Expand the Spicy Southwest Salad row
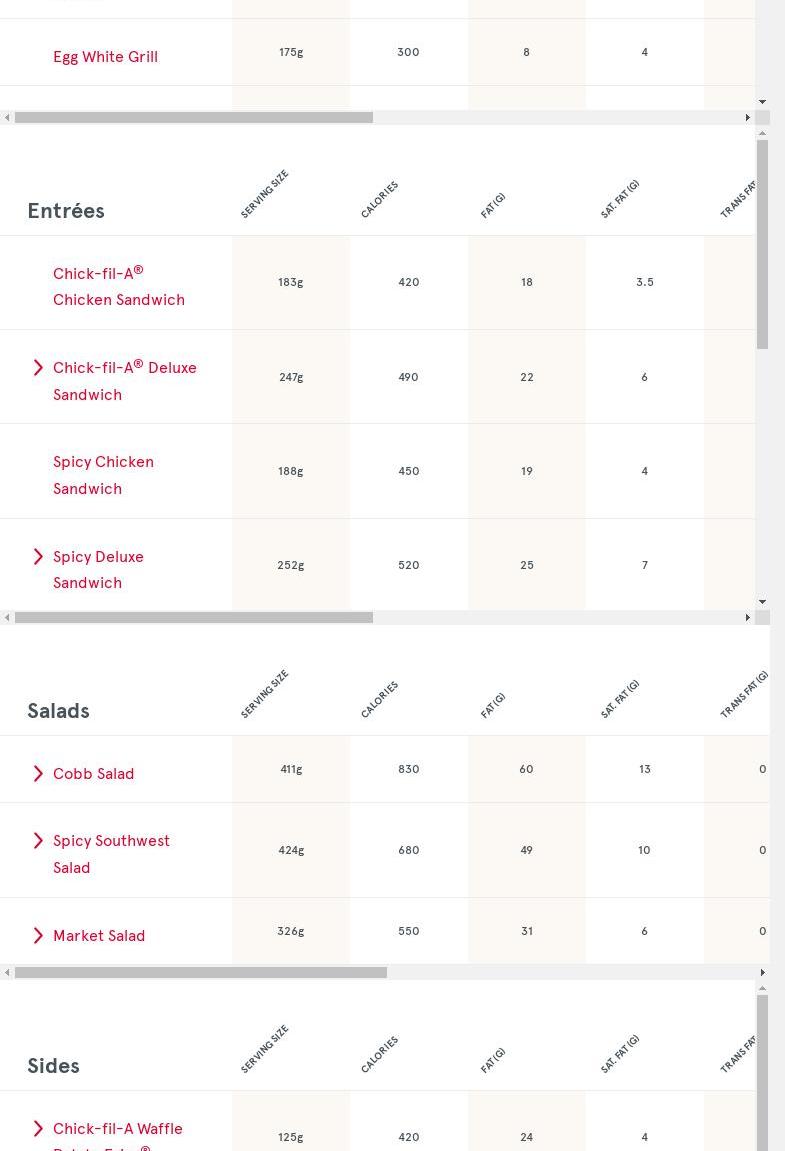Viewport: 785px width, 1151px height. (x=38, y=841)
